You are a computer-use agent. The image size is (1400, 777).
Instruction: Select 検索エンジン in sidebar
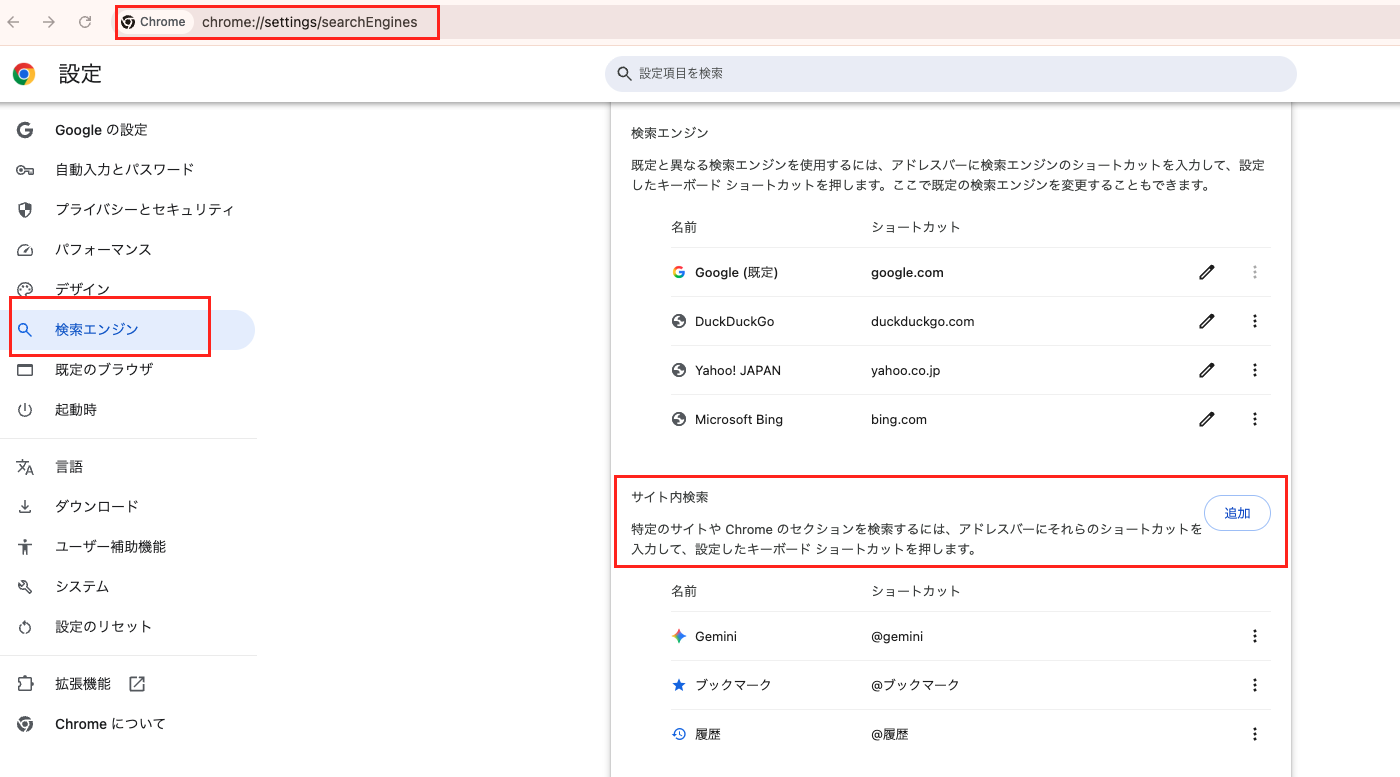pos(128,330)
